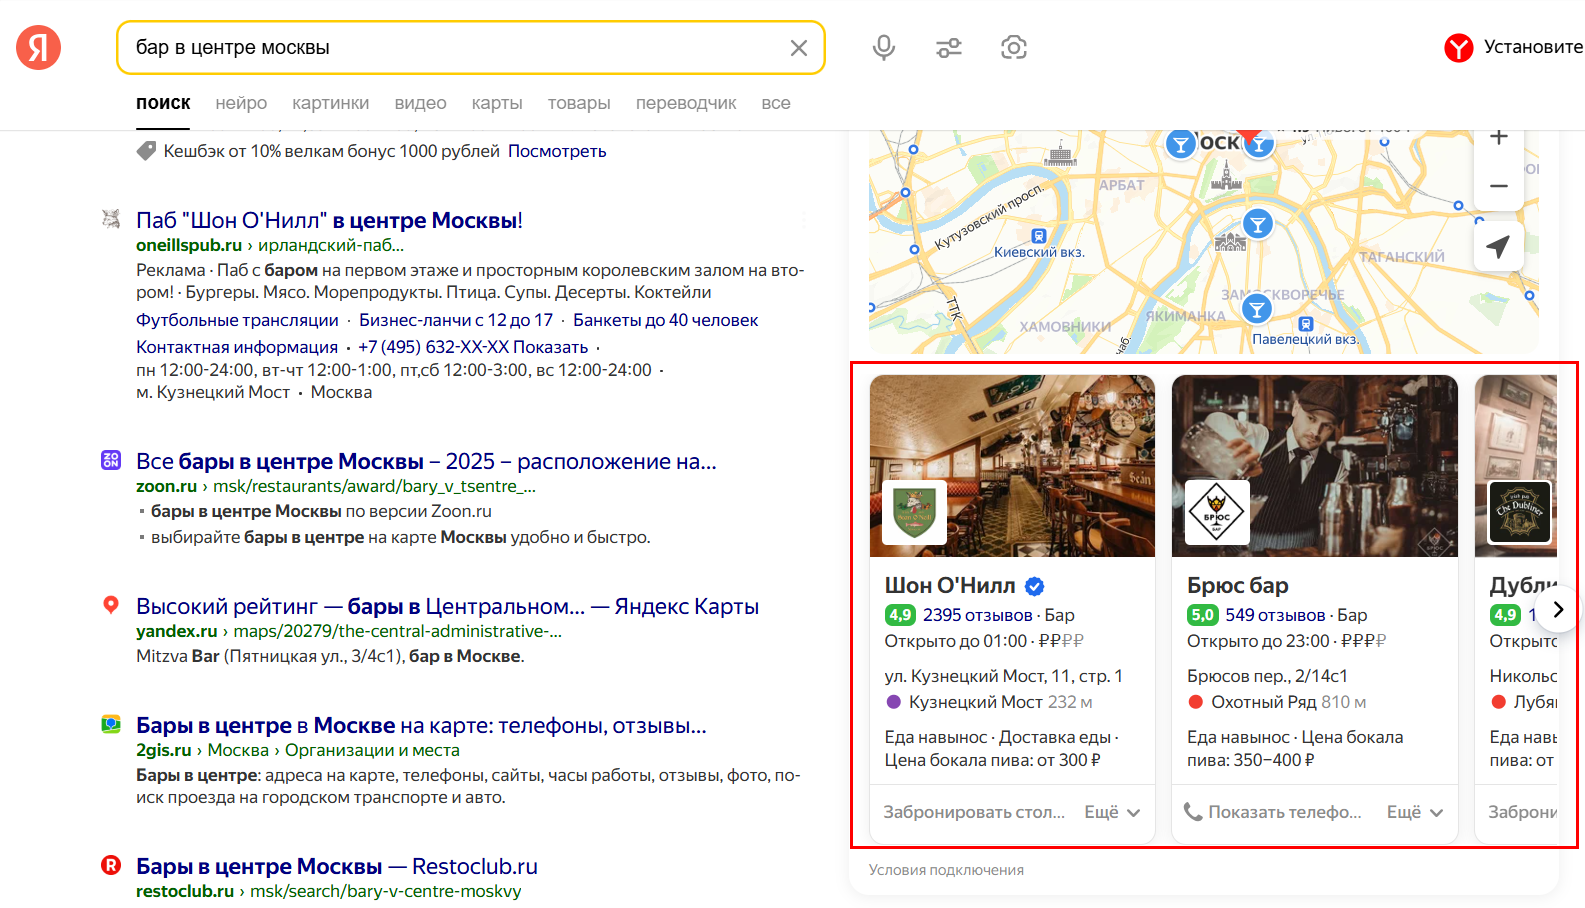Image resolution: width=1585 pixels, height=908 pixels.
Task: Switch to the карты tab
Action: tap(497, 103)
